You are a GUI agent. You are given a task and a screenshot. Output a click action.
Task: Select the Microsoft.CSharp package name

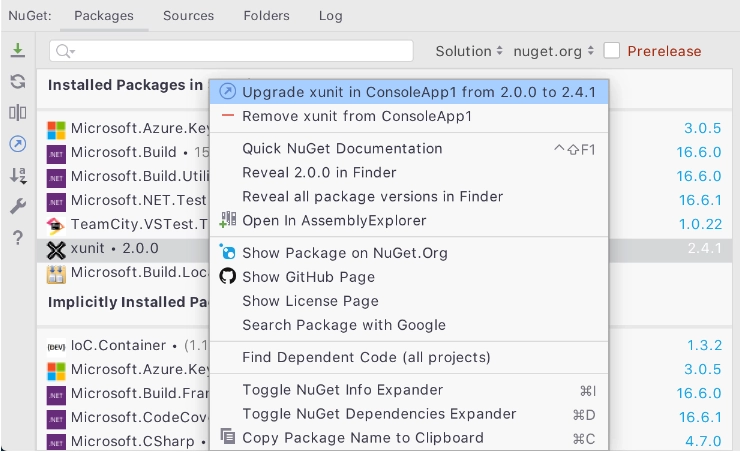(133, 441)
